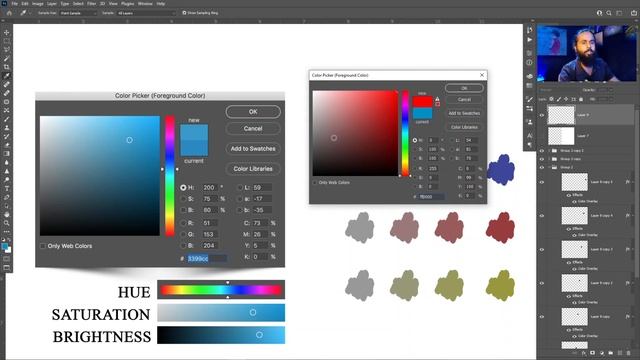This screenshot has height=360, width=640.
Task: Select the Gradient tool
Action: (7, 153)
